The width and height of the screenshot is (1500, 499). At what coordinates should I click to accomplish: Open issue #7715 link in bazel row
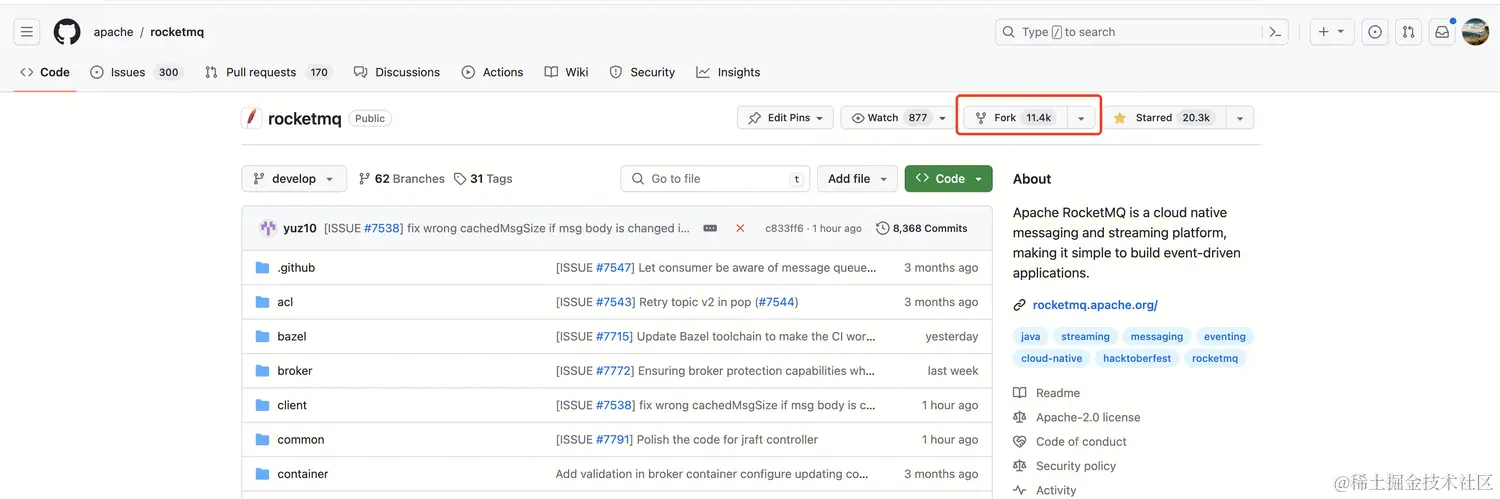point(614,337)
